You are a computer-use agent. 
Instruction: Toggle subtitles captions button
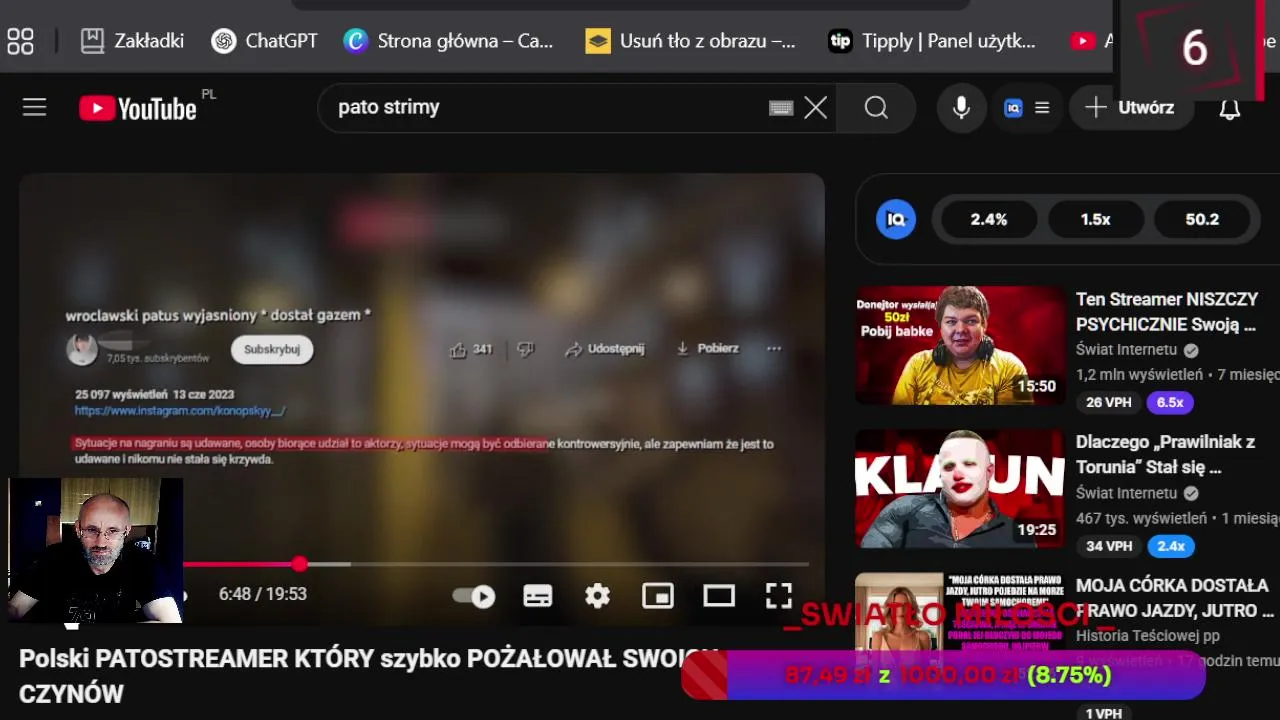pos(538,597)
